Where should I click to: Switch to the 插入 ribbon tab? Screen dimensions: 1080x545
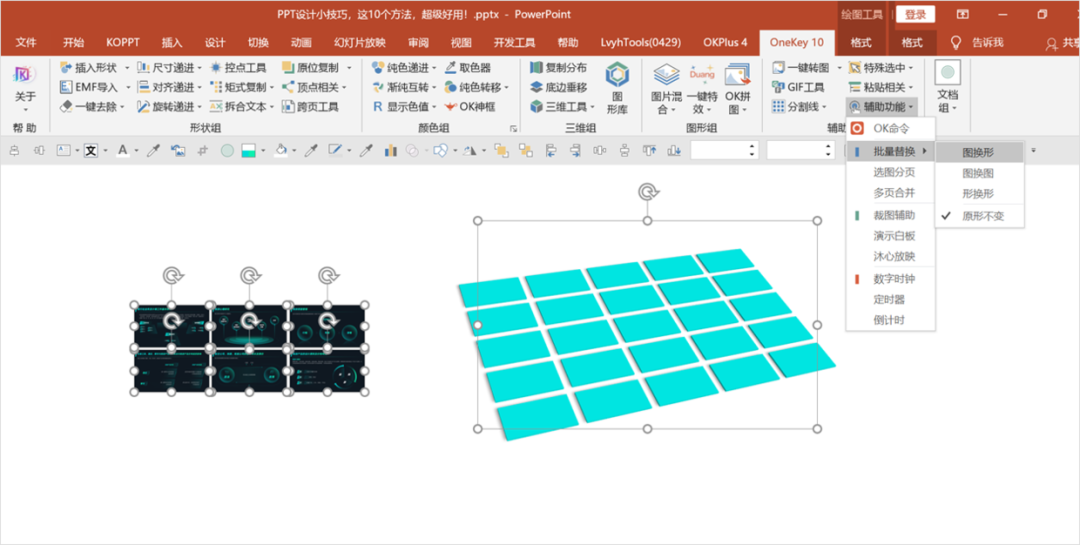coord(172,43)
